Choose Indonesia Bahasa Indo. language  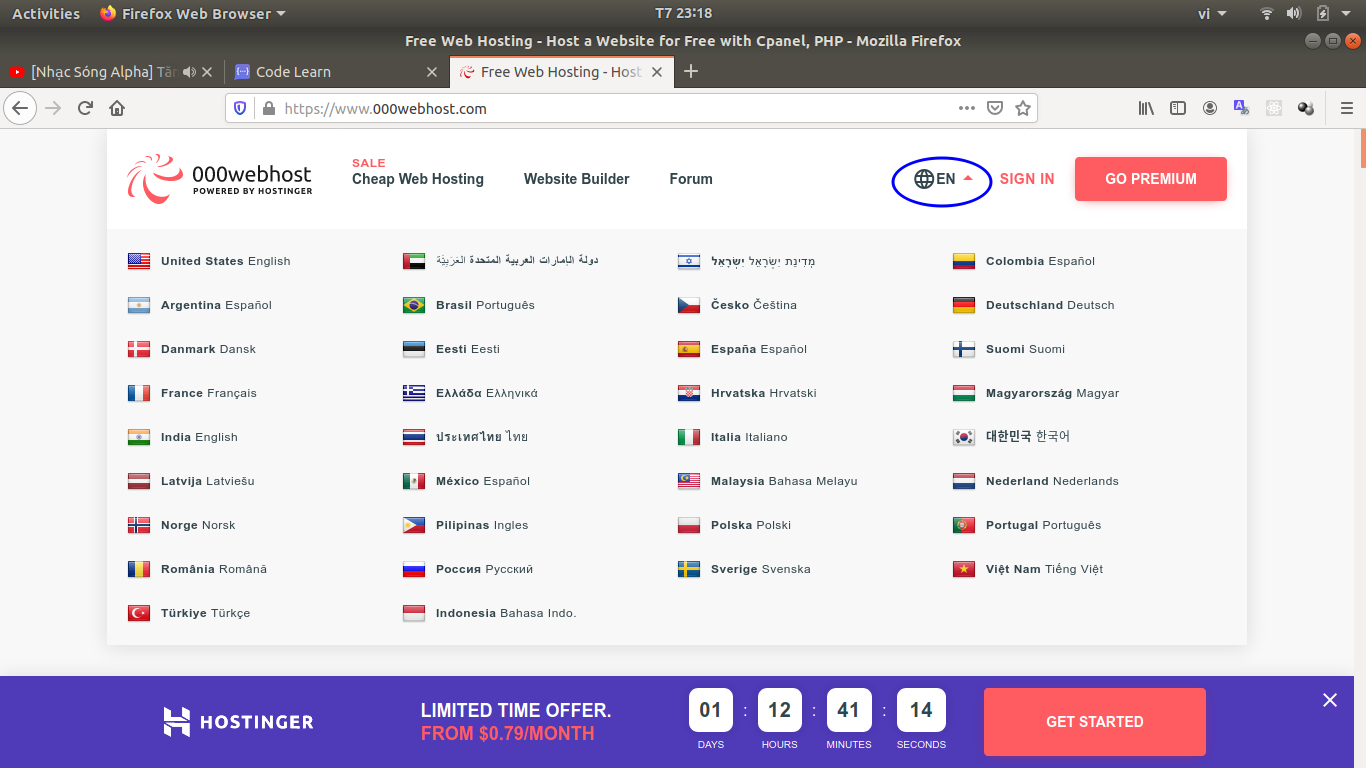tap(490, 613)
